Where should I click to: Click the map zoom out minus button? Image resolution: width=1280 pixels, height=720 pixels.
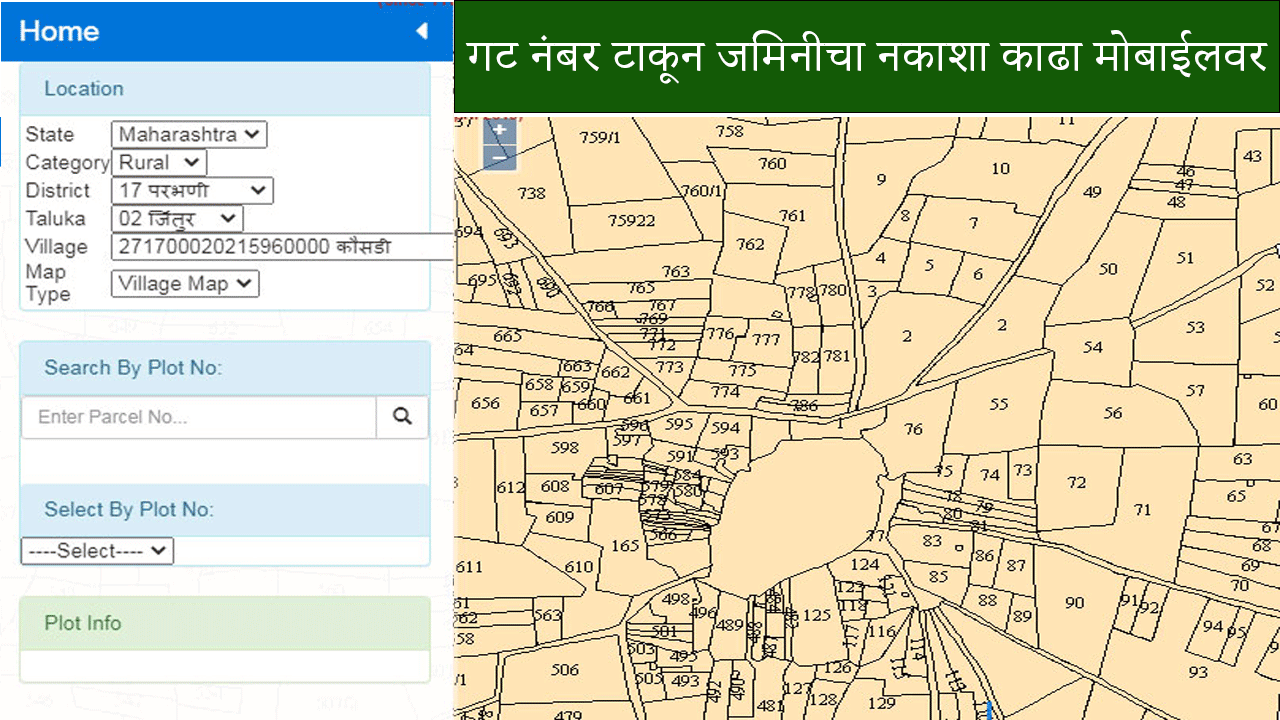(x=500, y=157)
